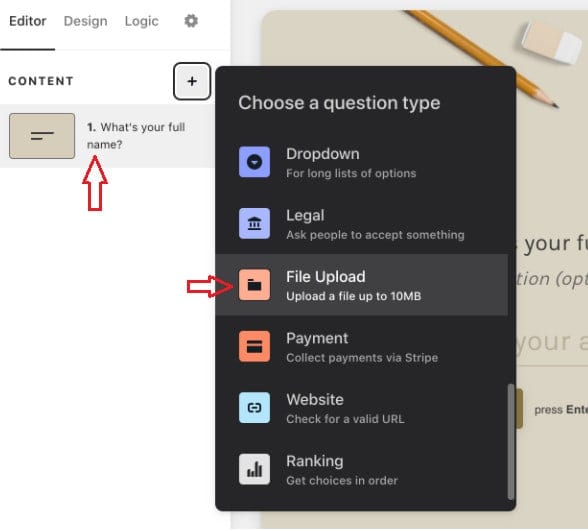Select the Legal question type label
588x531 pixels.
pos(305,216)
